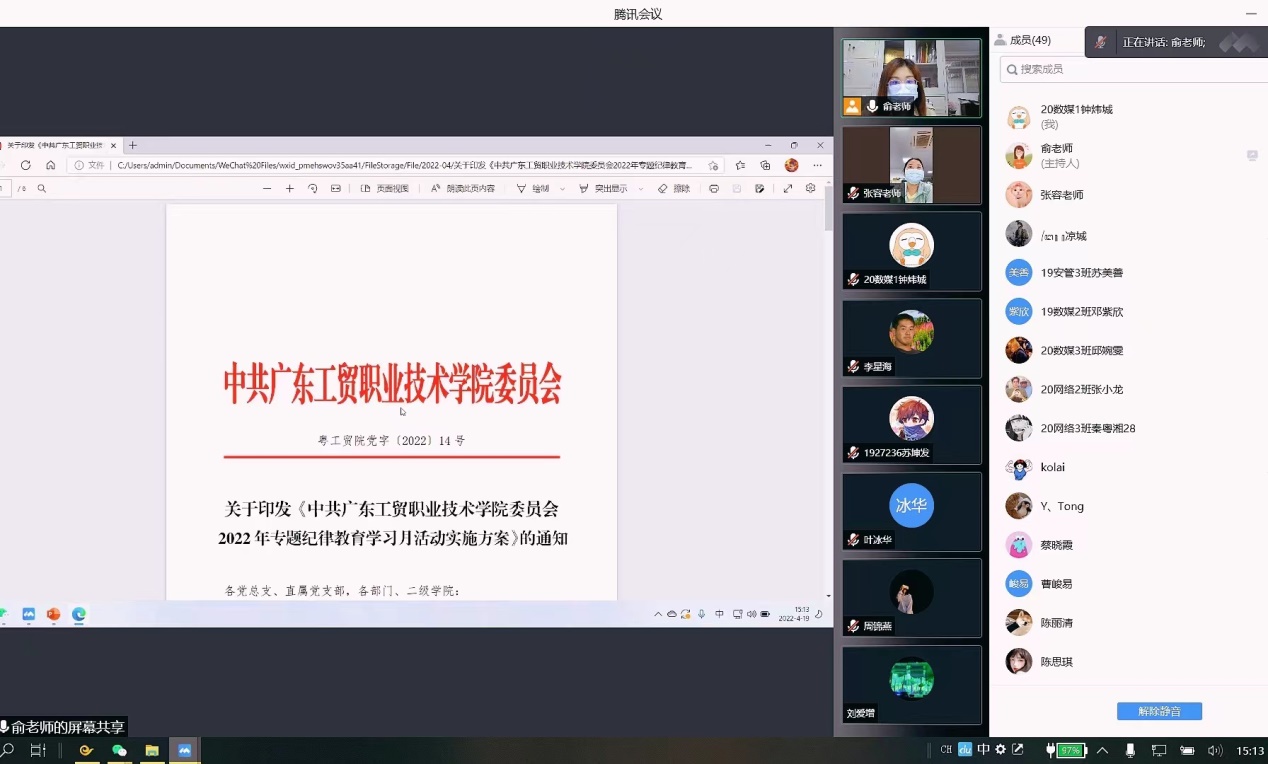Screen dimensions: 1268x764
Task: Click the 解除静音 unmute button
Action: pyautogui.click(x=1159, y=711)
